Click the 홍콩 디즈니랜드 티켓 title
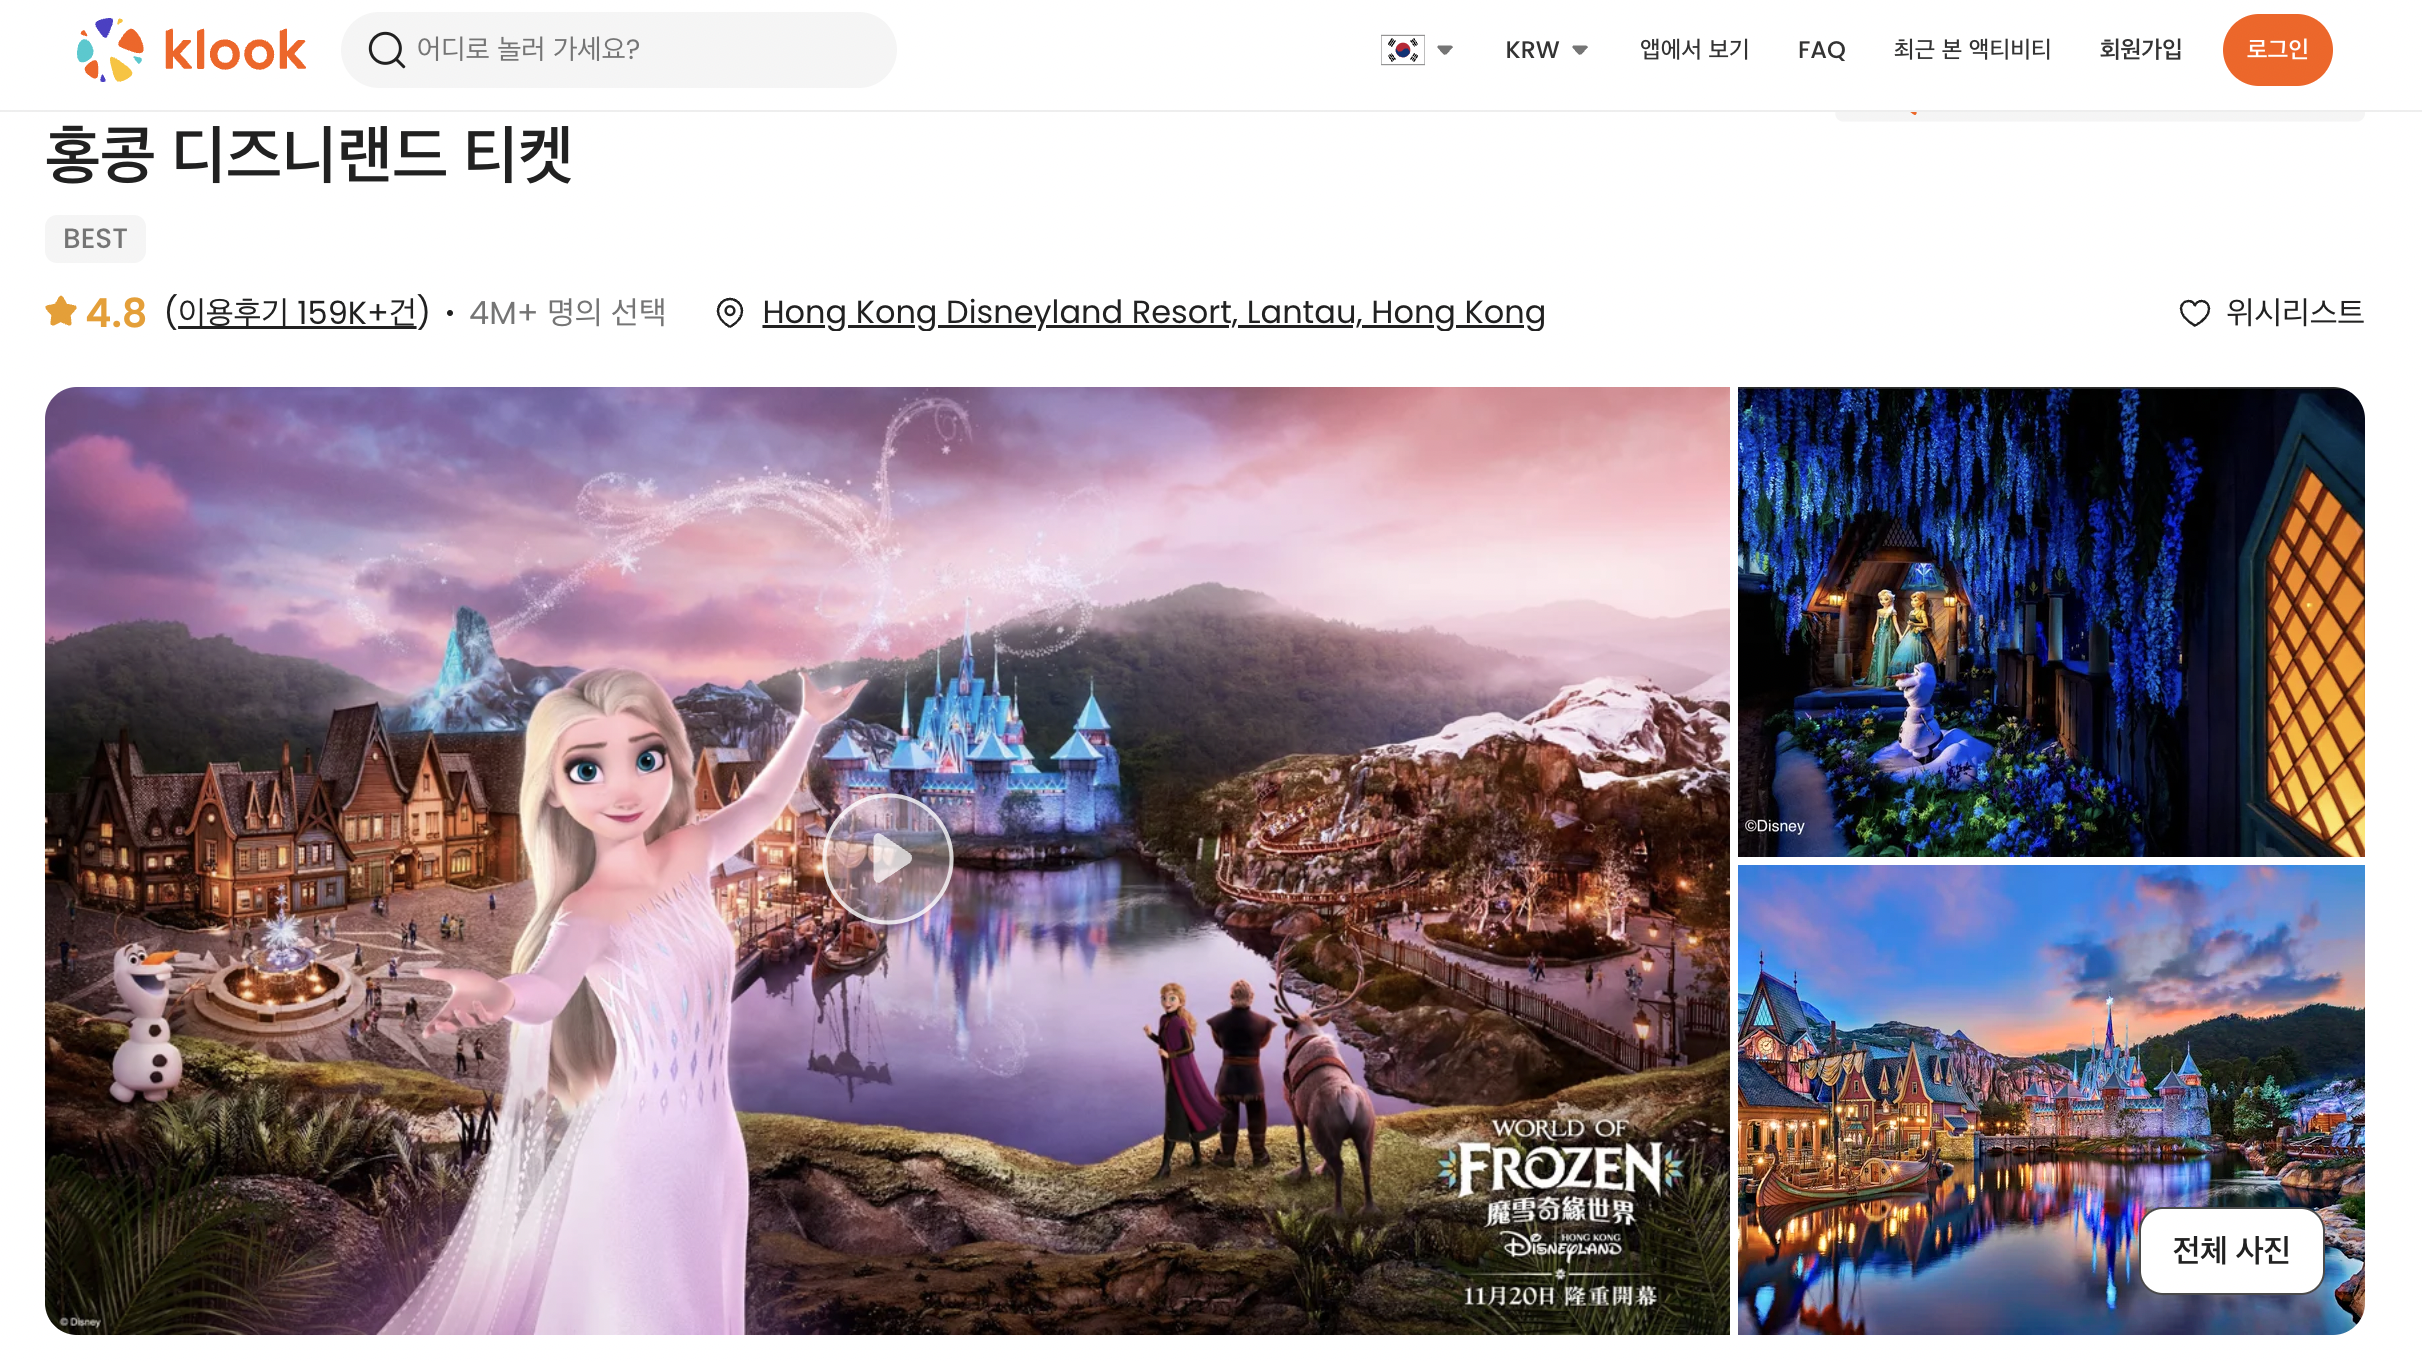The image size is (2422, 1362). tap(309, 154)
